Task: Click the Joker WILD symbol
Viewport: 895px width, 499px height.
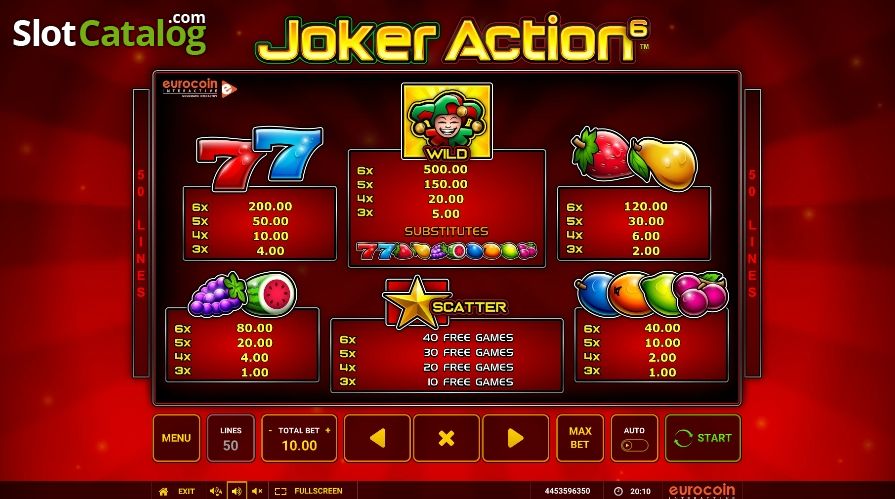Action: click(447, 121)
